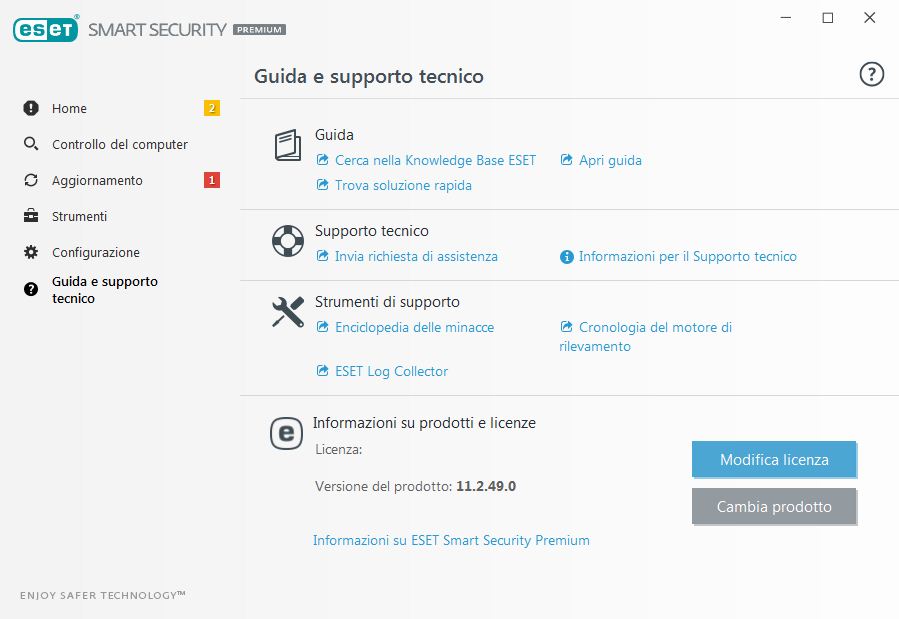Click the red update notification badge

[211, 180]
